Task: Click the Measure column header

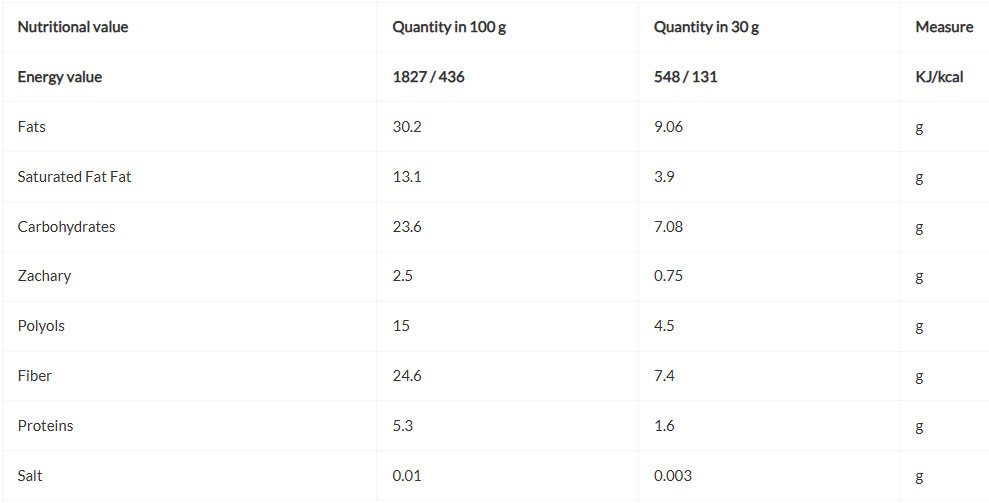Action: pyautogui.click(x=944, y=27)
